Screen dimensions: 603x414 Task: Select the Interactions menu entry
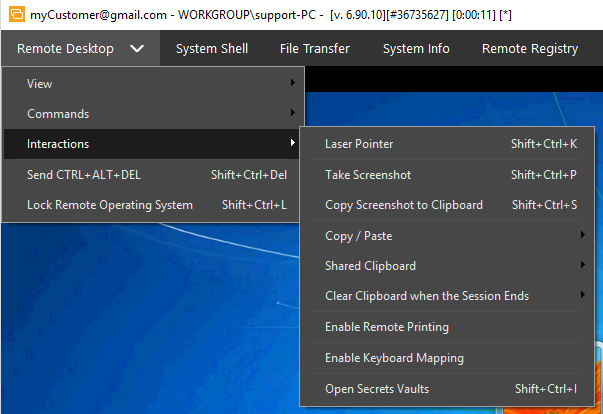click(150, 144)
